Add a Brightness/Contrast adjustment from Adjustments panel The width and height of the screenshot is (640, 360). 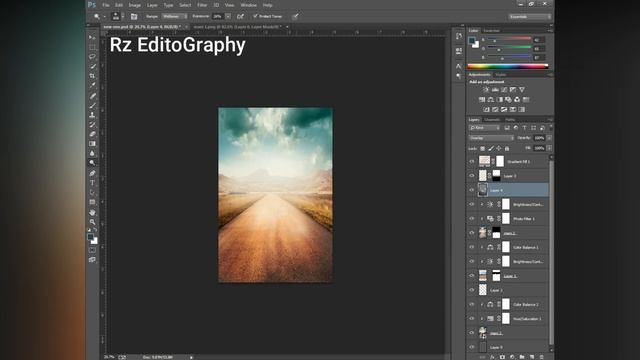pyautogui.click(x=486, y=90)
